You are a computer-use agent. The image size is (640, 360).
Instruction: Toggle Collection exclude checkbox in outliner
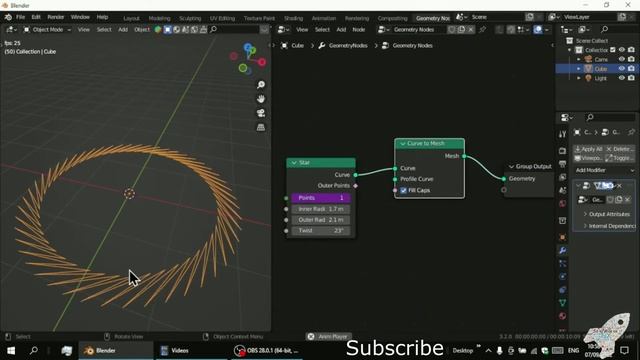613,50
